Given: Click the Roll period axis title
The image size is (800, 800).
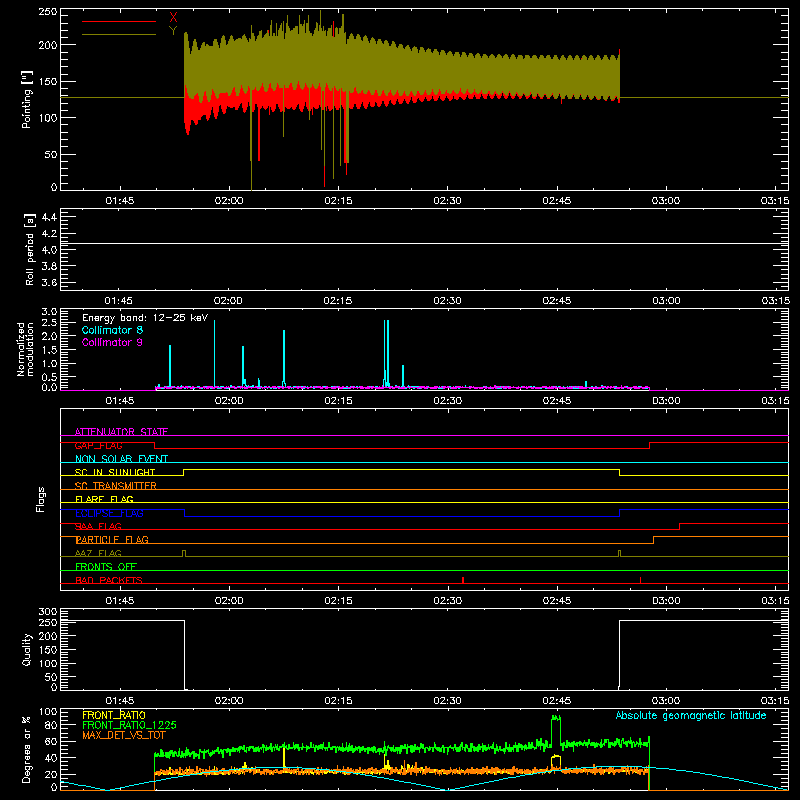Looking at the screenshot, I should tap(30, 249).
